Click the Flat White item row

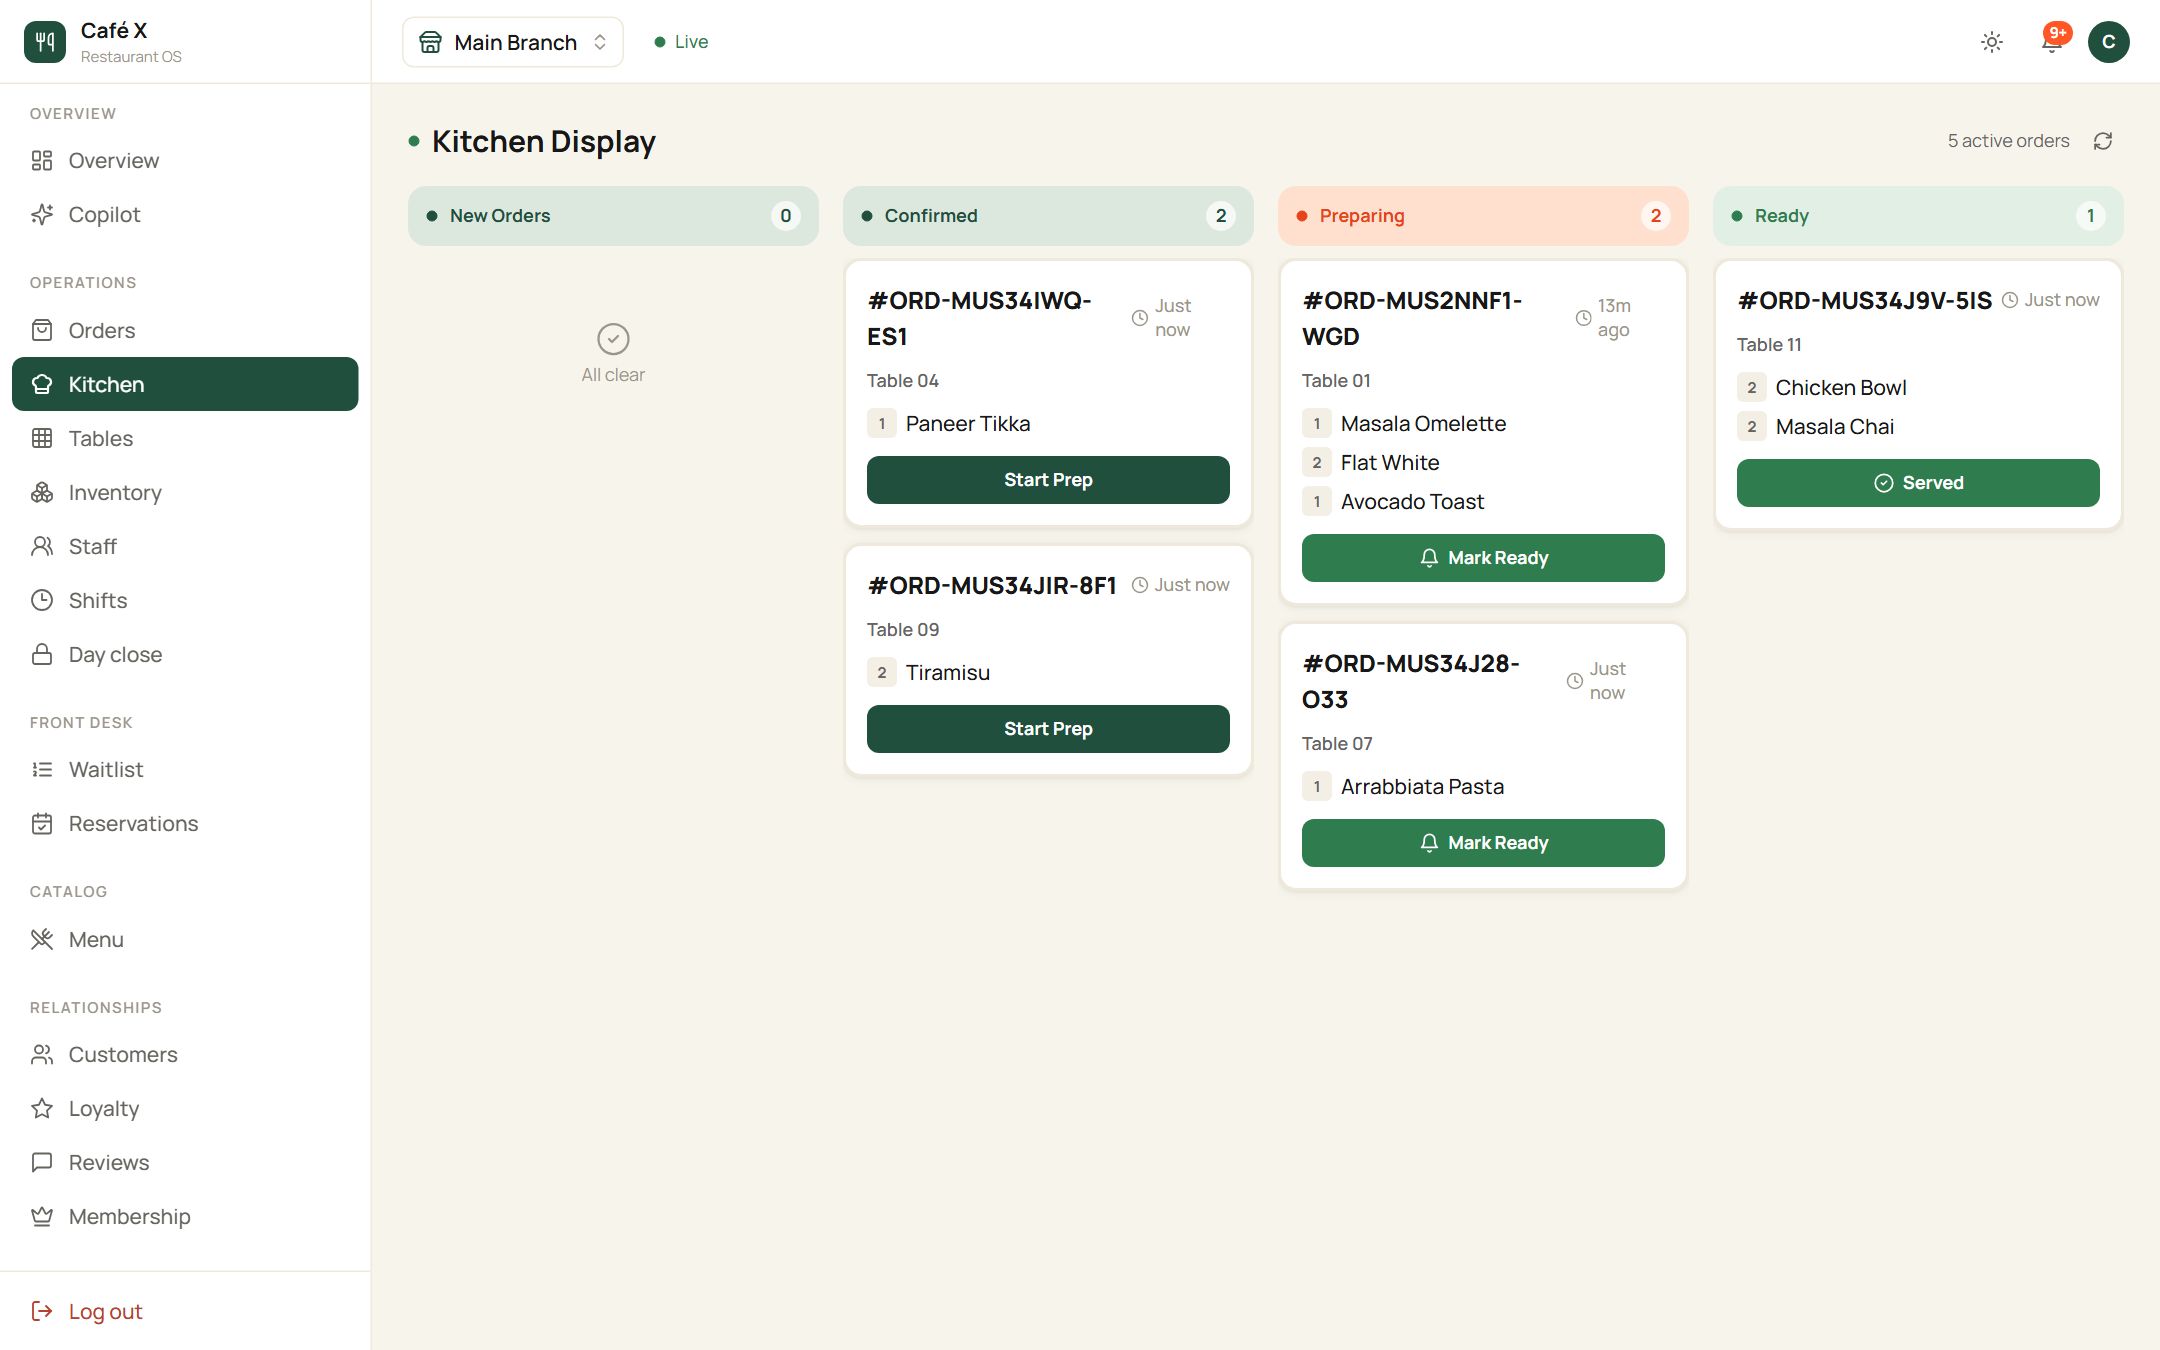click(1483, 463)
